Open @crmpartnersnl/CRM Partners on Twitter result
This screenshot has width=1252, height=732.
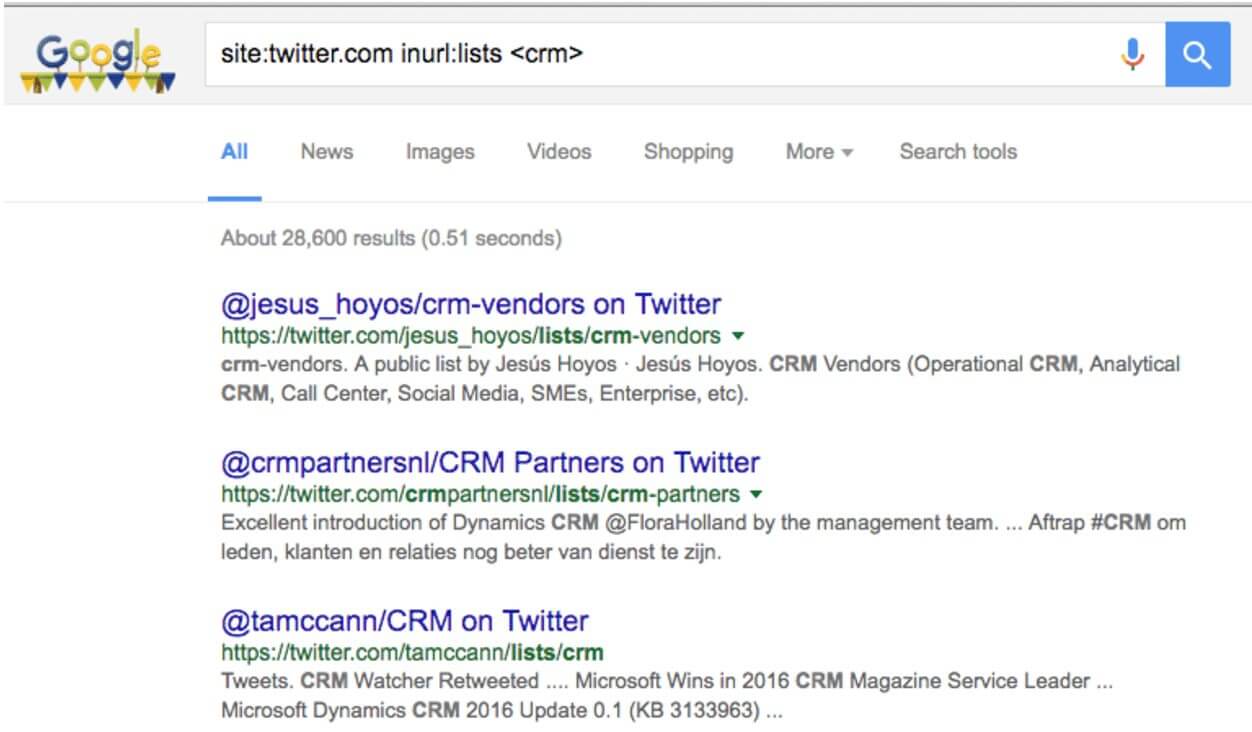pos(490,462)
